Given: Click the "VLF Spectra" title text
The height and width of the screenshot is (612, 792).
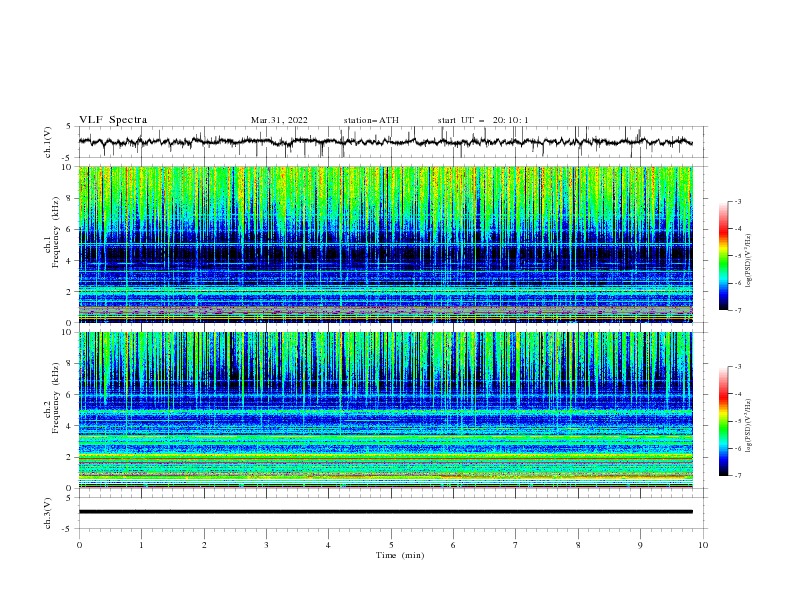Looking at the screenshot, I should (113, 120).
